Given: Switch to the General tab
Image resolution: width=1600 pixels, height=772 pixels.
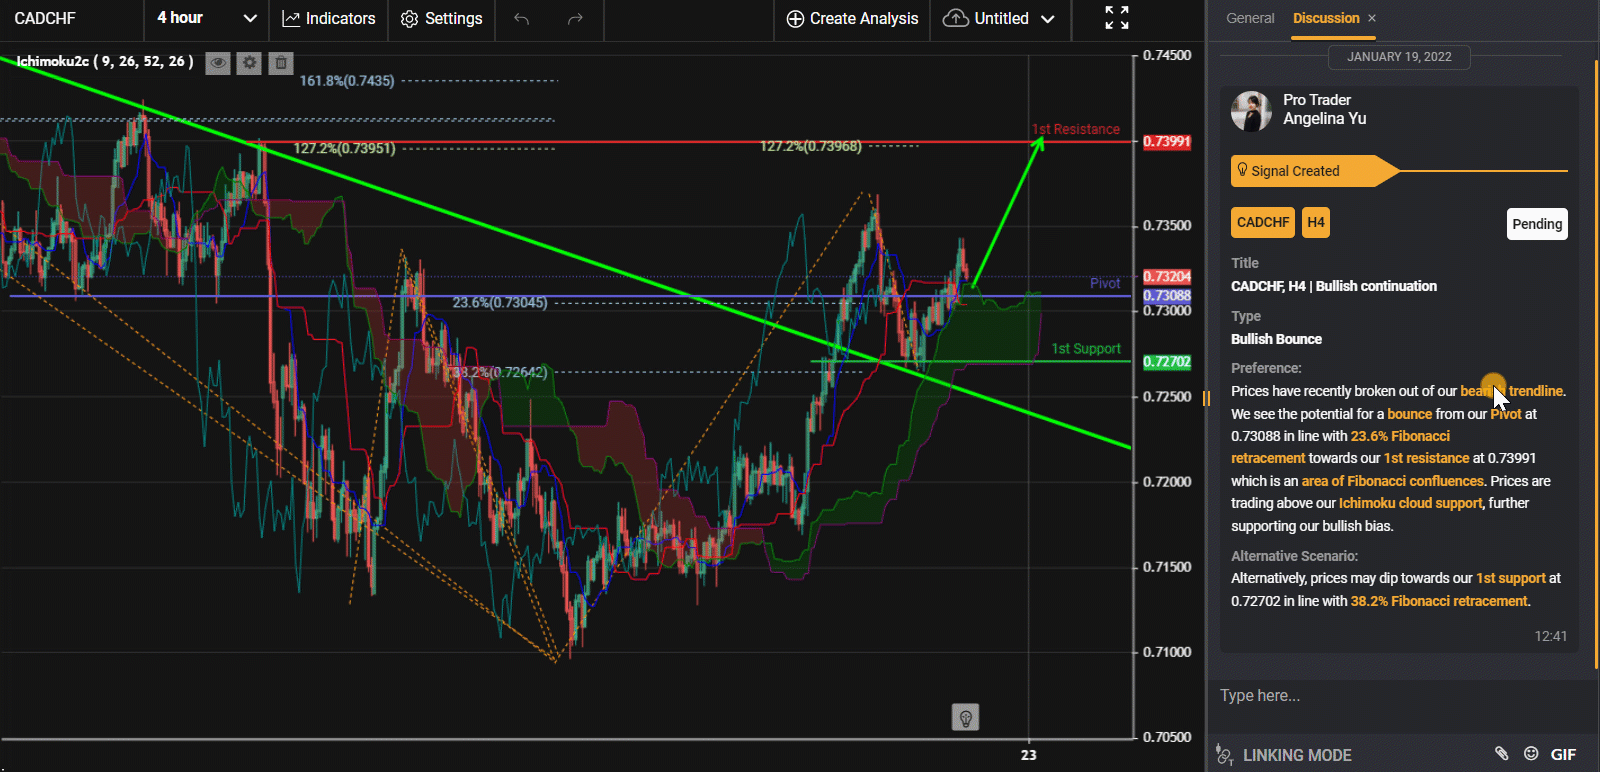Looking at the screenshot, I should pyautogui.click(x=1250, y=18).
